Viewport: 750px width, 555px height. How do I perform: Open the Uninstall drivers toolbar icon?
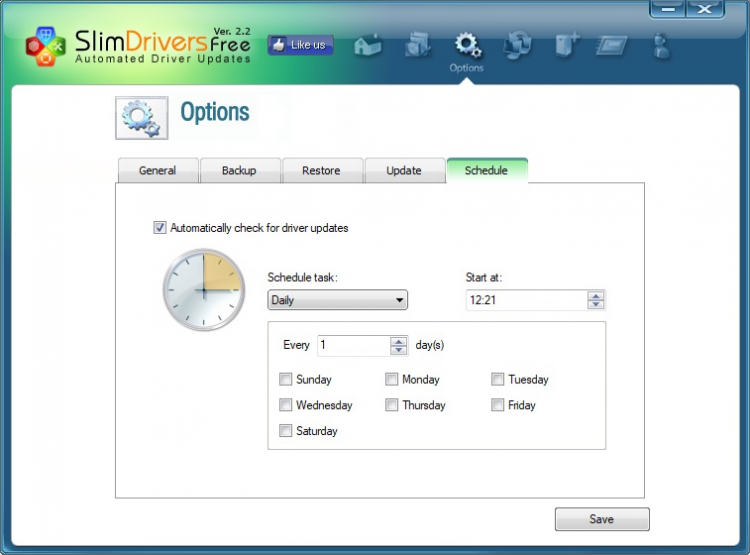tap(418, 46)
